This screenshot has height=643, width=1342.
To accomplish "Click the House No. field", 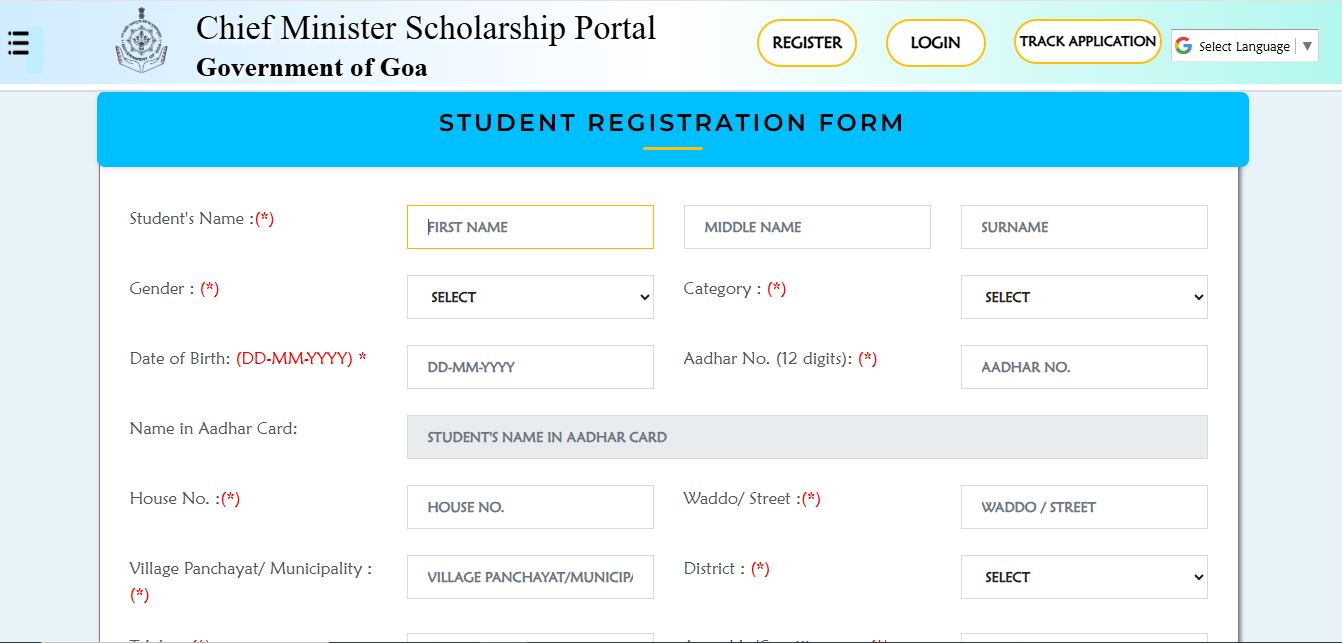I will (x=530, y=507).
